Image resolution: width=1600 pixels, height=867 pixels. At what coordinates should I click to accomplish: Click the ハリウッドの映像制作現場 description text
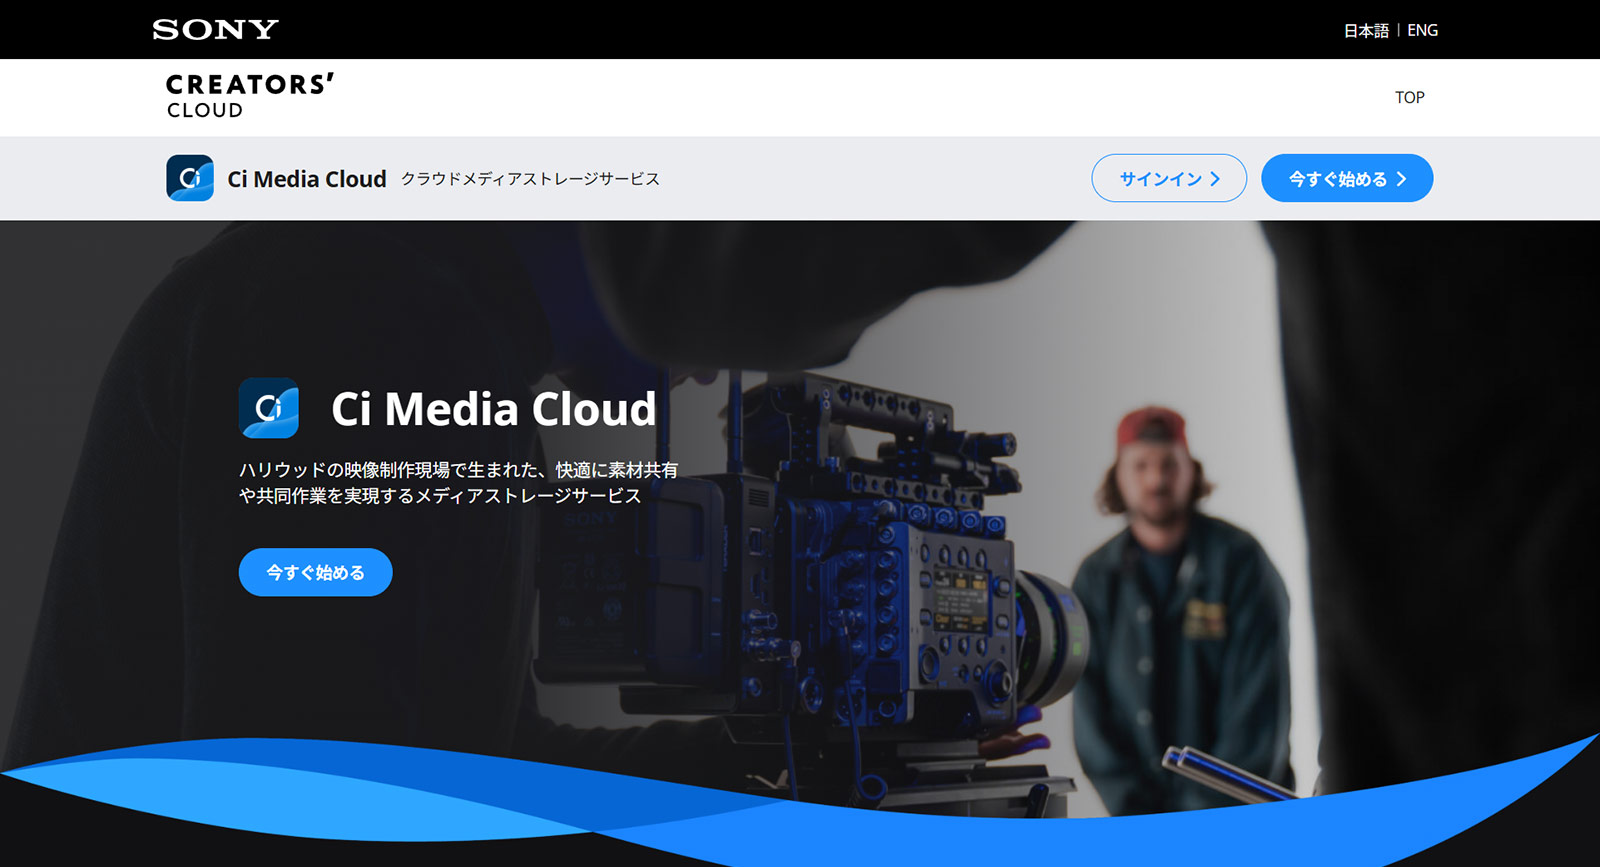click(458, 482)
